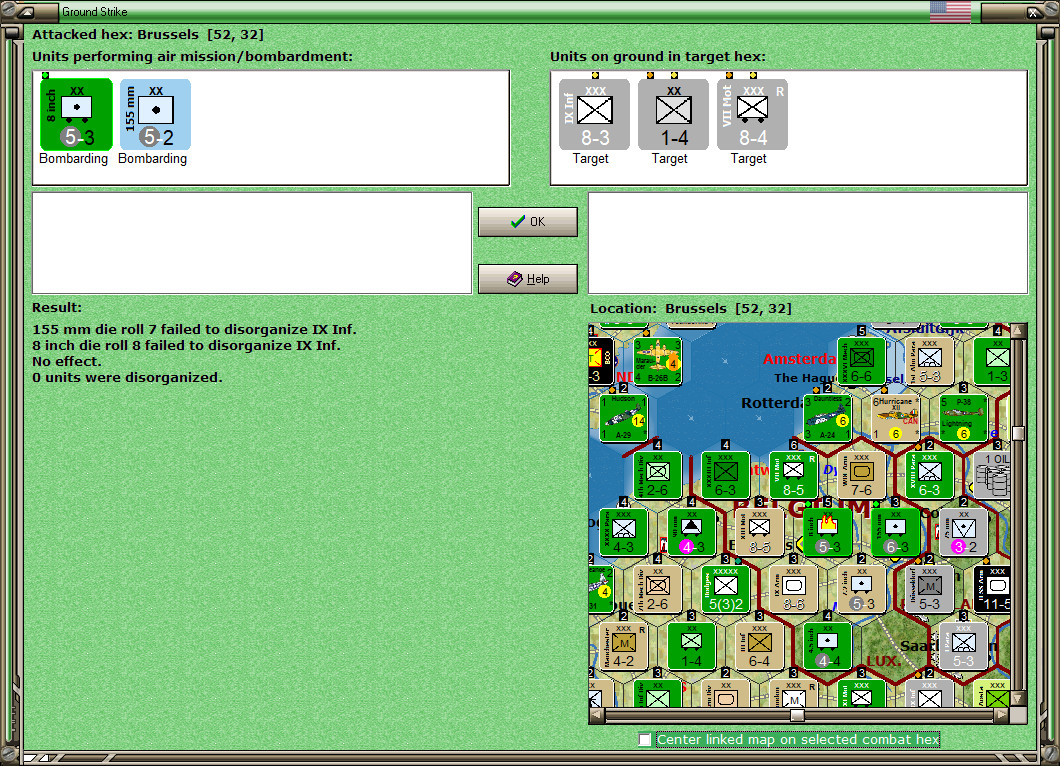Click the '8 inch die roll 8' result line
1060x766 pixels.
pos(186,345)
